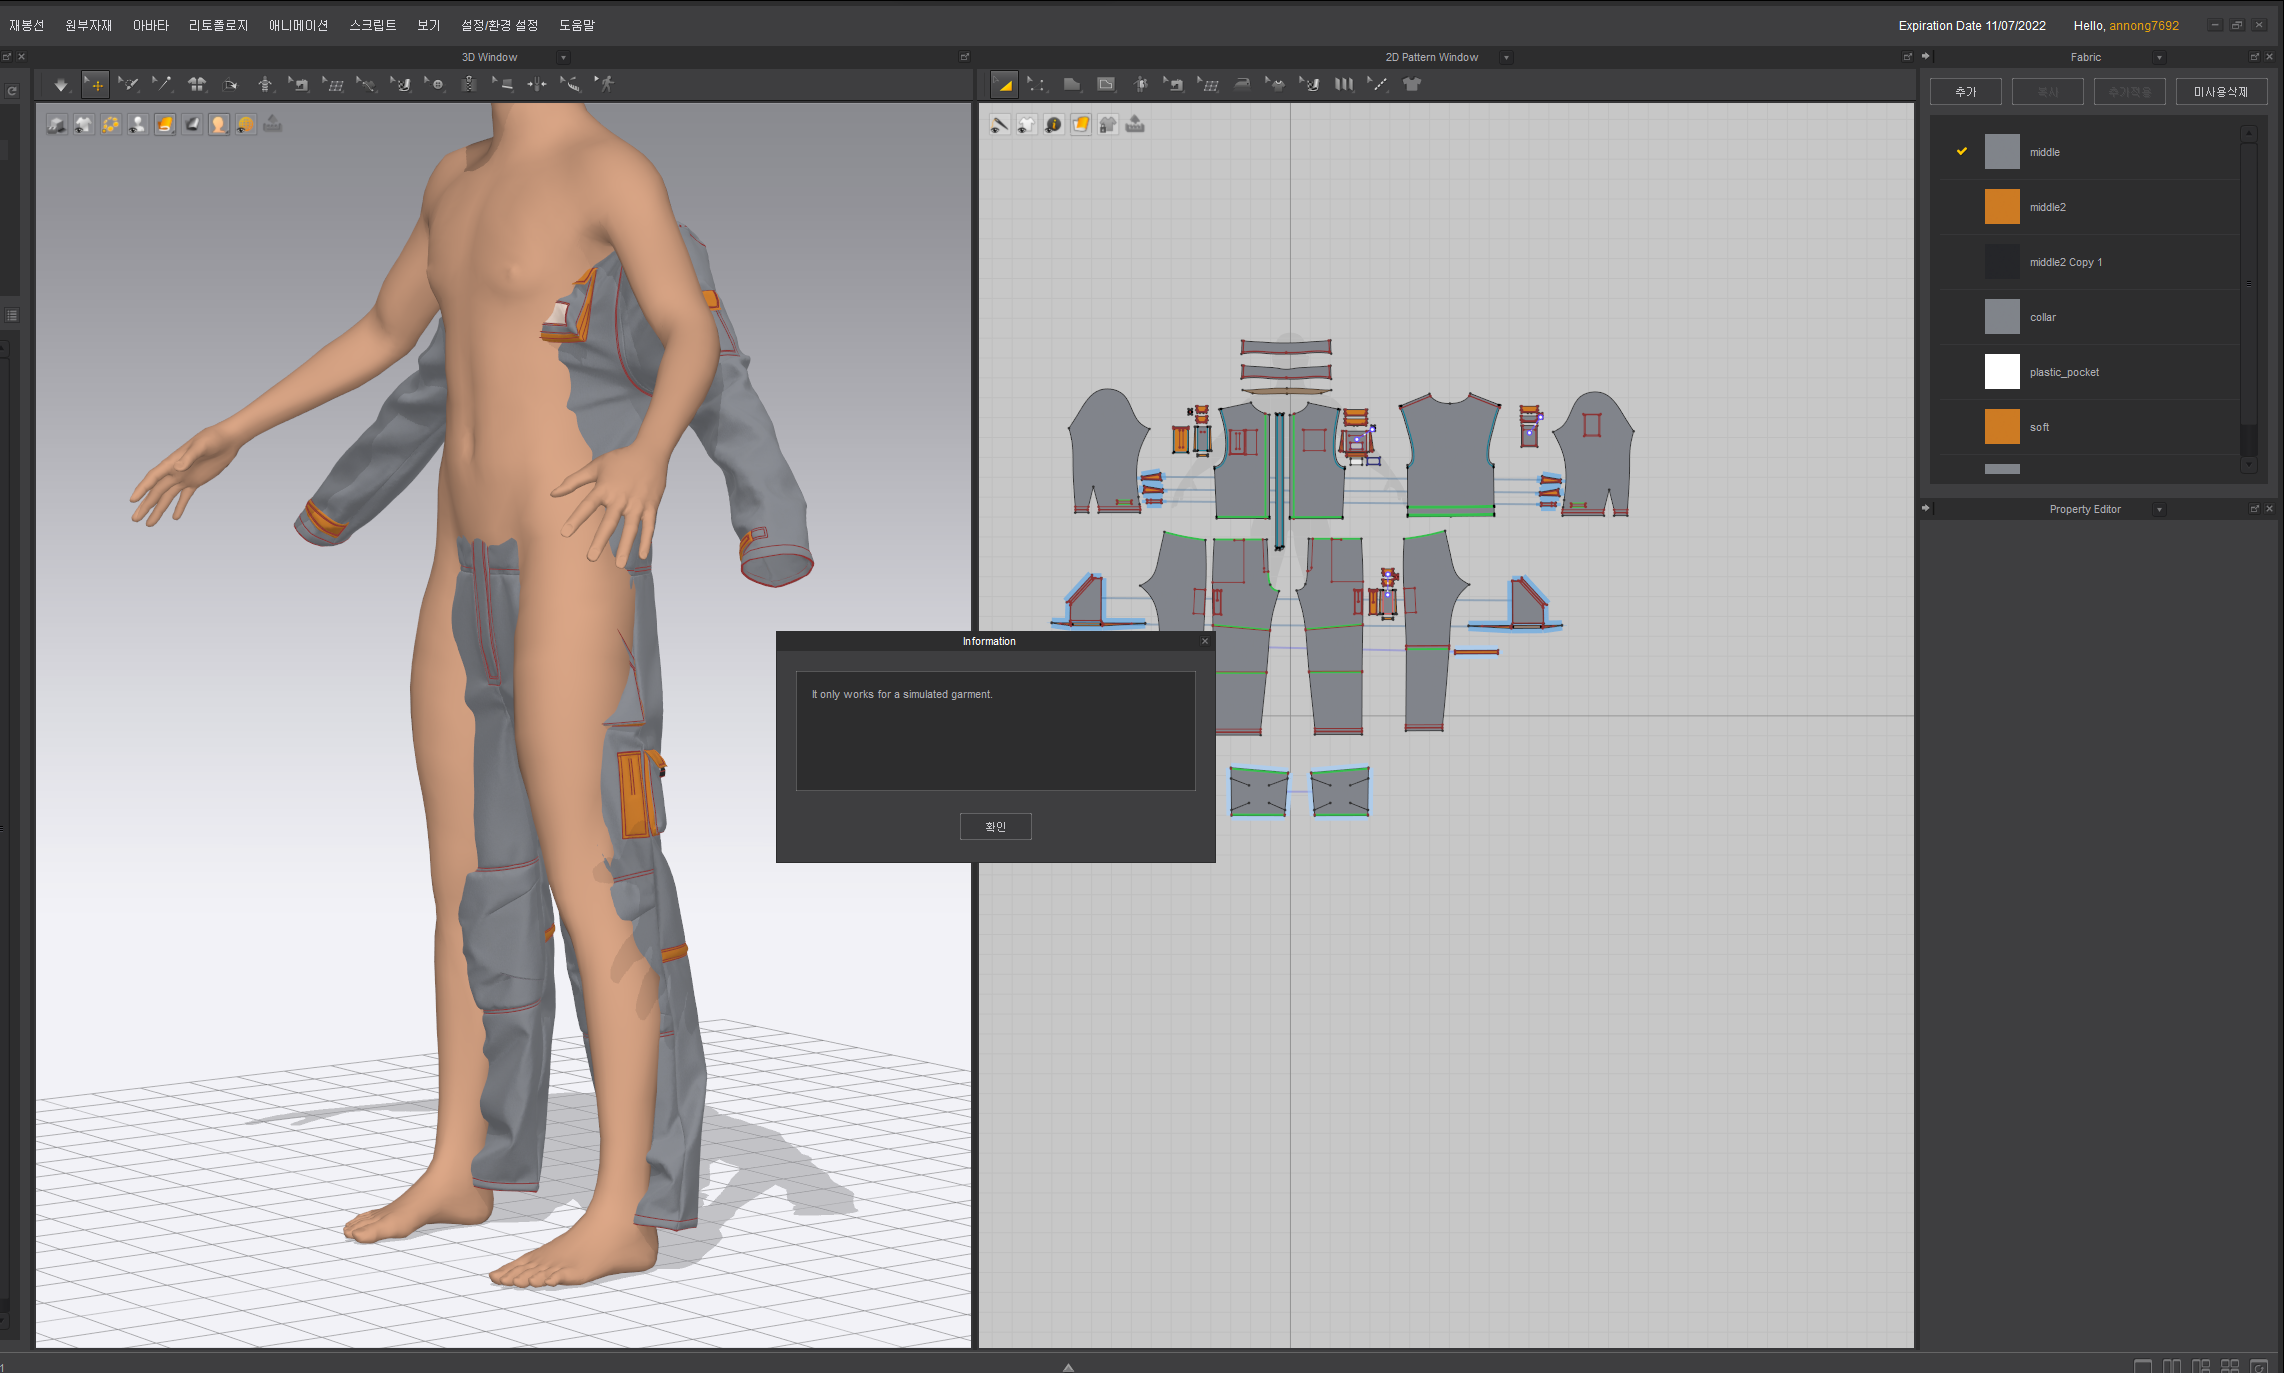This screenshot has width=2284, height=1373.
Task: Select the Polygon pattern tool in the 2D toolbar
Action: click(1072, 85)
